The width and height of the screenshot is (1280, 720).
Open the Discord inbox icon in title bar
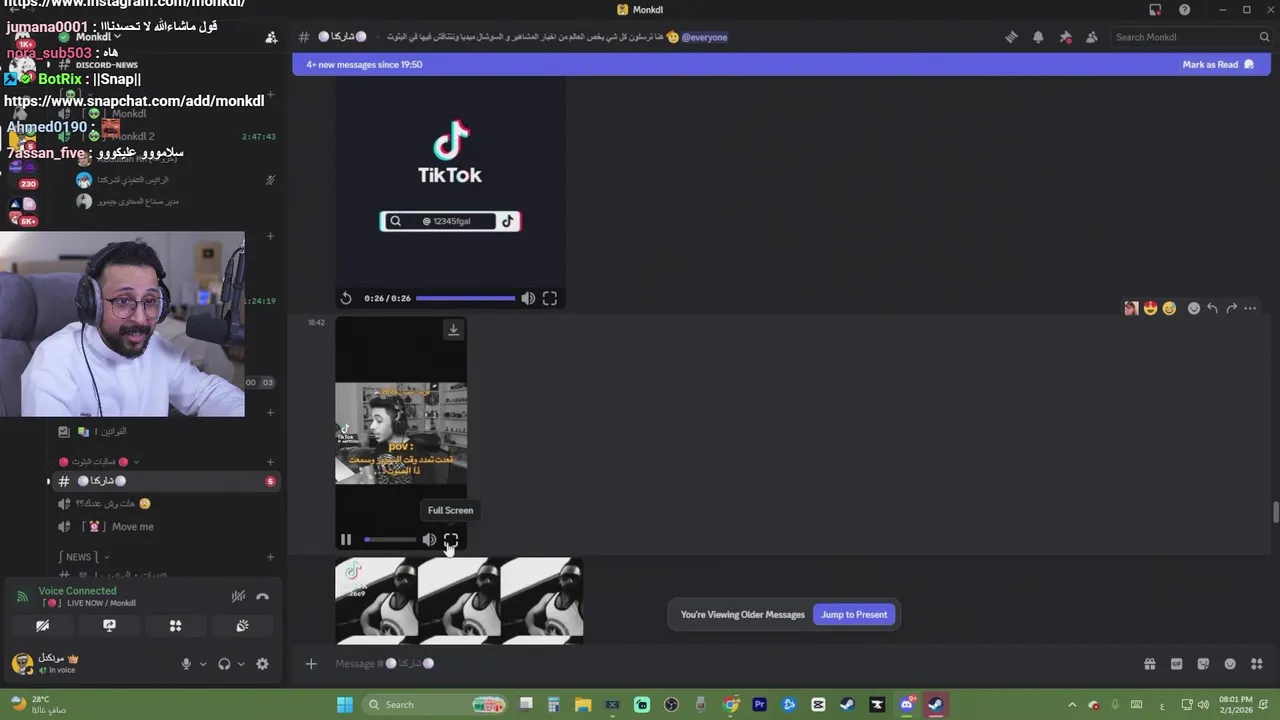pos(1155,10)
